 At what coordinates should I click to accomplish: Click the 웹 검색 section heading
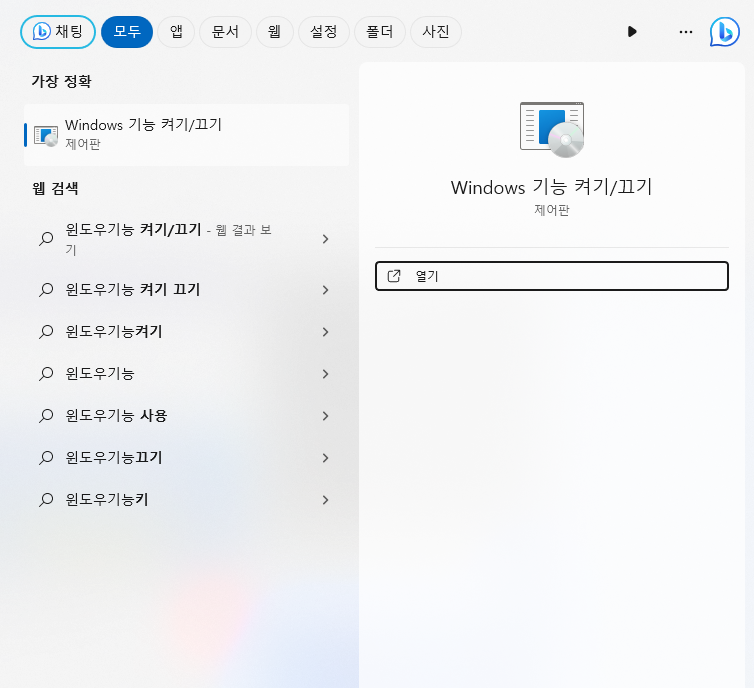tap(55, 188)
